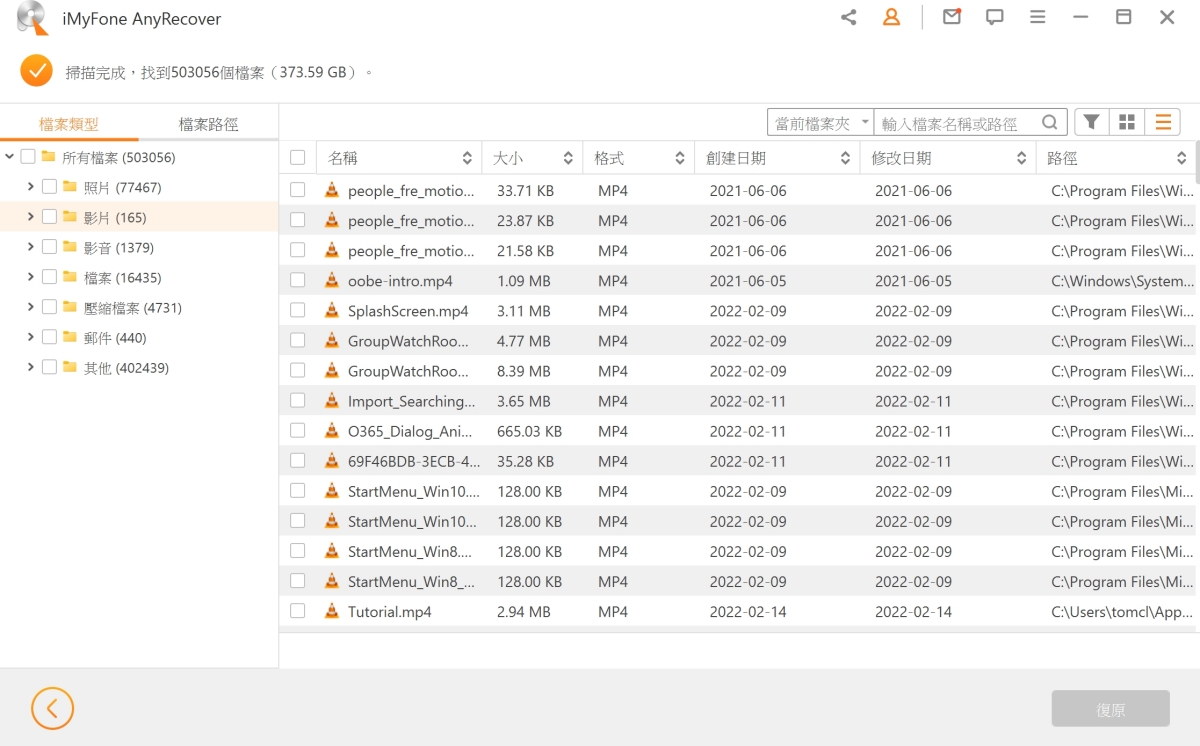Open the mail notification icon
1200x746 pixels.
952,17
